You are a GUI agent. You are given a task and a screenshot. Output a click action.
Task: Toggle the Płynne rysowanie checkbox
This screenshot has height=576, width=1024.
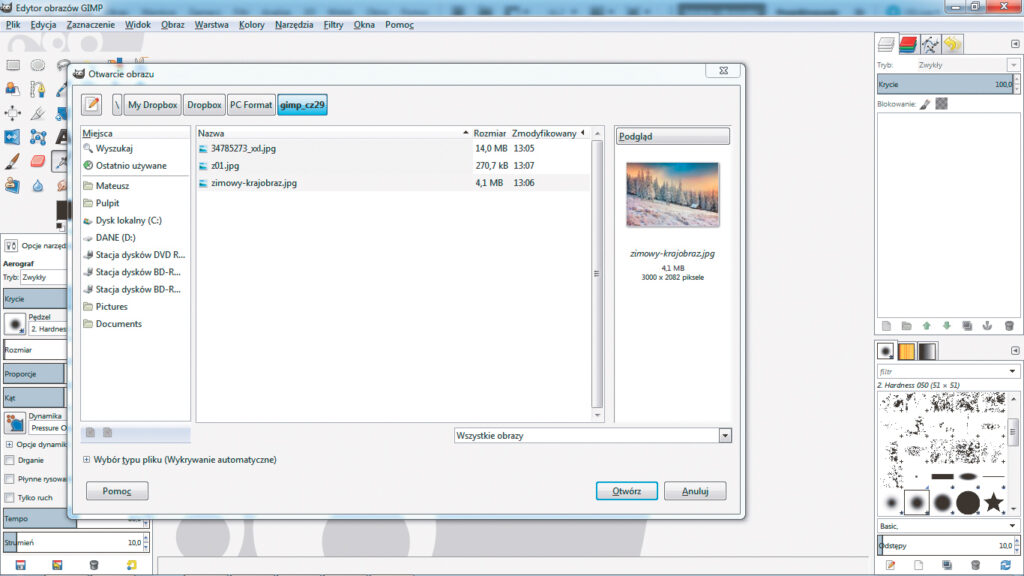(x=9, y=479)
